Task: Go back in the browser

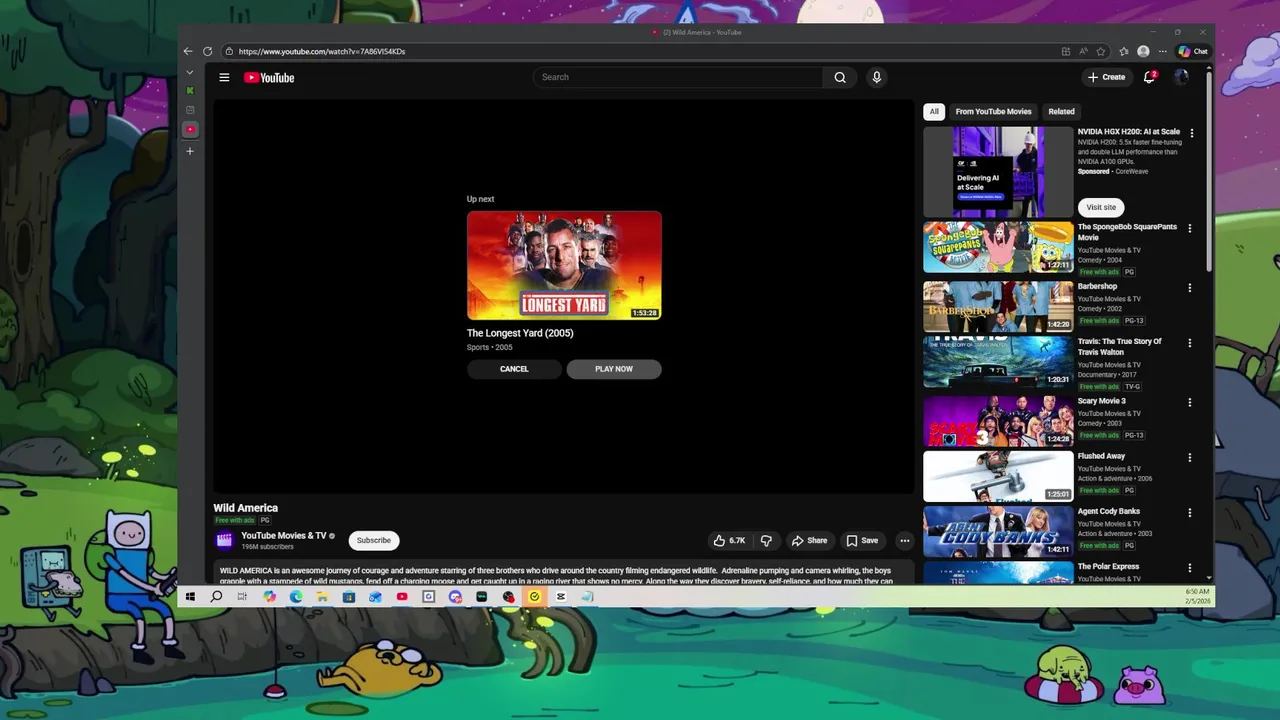Action: (188, 51)
